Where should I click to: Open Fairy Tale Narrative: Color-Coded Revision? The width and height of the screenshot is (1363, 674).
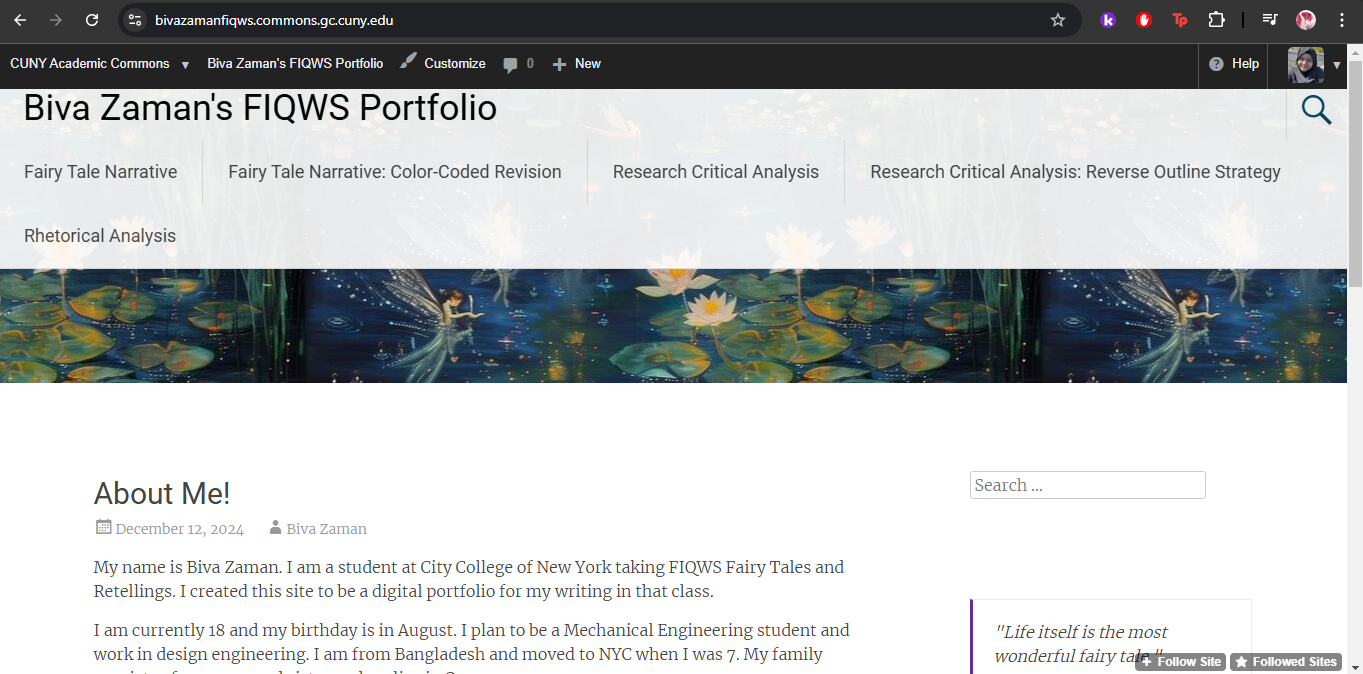[395, 172]
